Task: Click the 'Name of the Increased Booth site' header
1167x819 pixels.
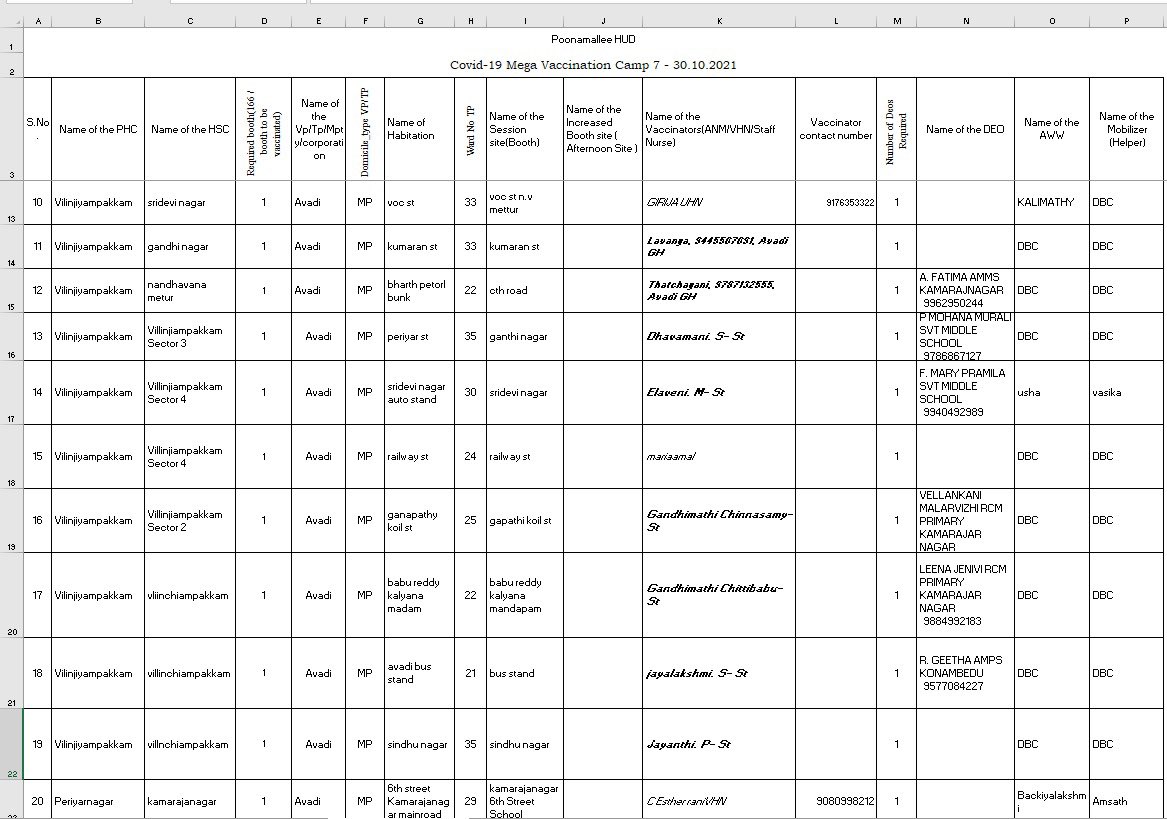Action: (603, 129)
